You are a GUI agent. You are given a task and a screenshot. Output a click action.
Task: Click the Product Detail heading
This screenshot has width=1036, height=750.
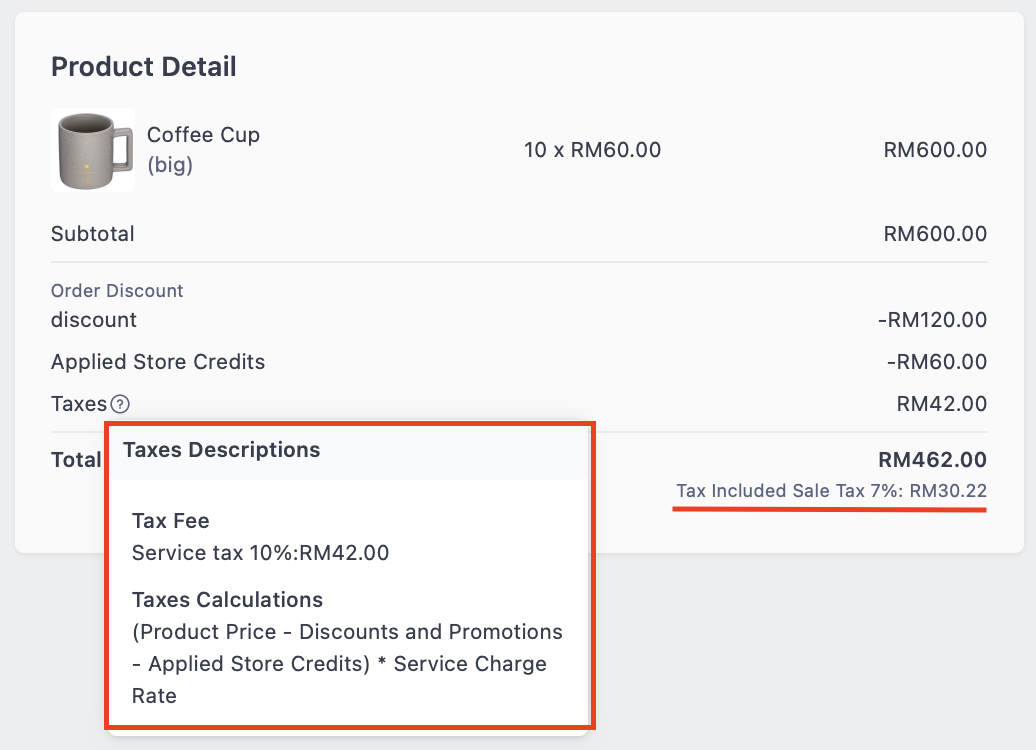144,67
